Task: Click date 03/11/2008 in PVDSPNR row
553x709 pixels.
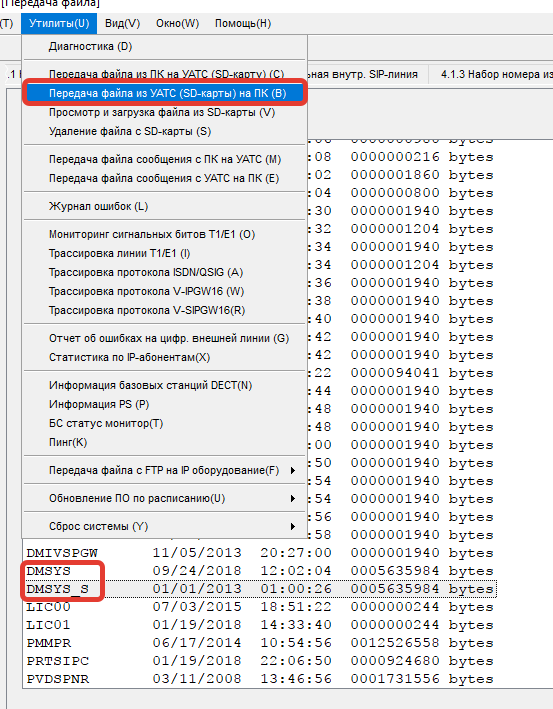Action: [x=197, y=679]
